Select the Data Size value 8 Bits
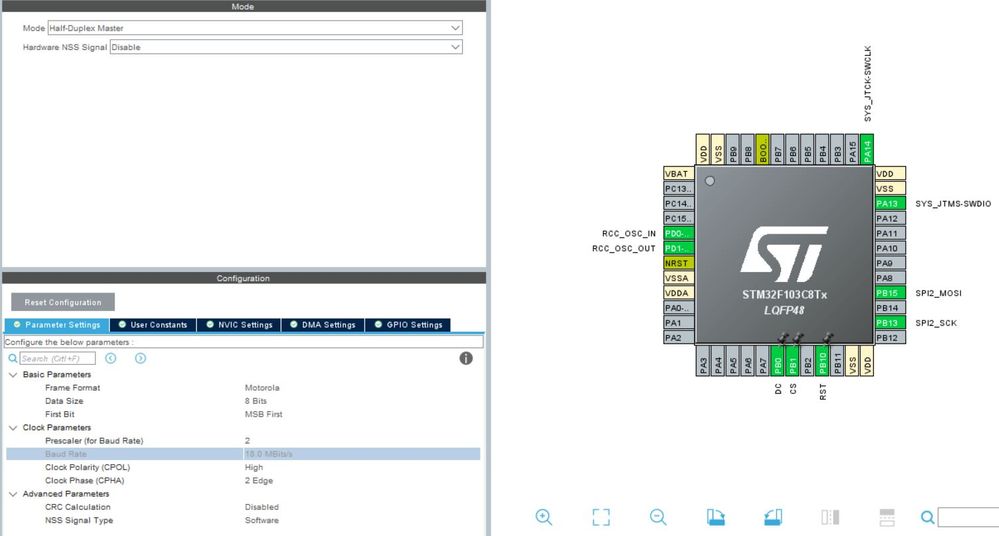999x536 pixels. pos(255,401)
